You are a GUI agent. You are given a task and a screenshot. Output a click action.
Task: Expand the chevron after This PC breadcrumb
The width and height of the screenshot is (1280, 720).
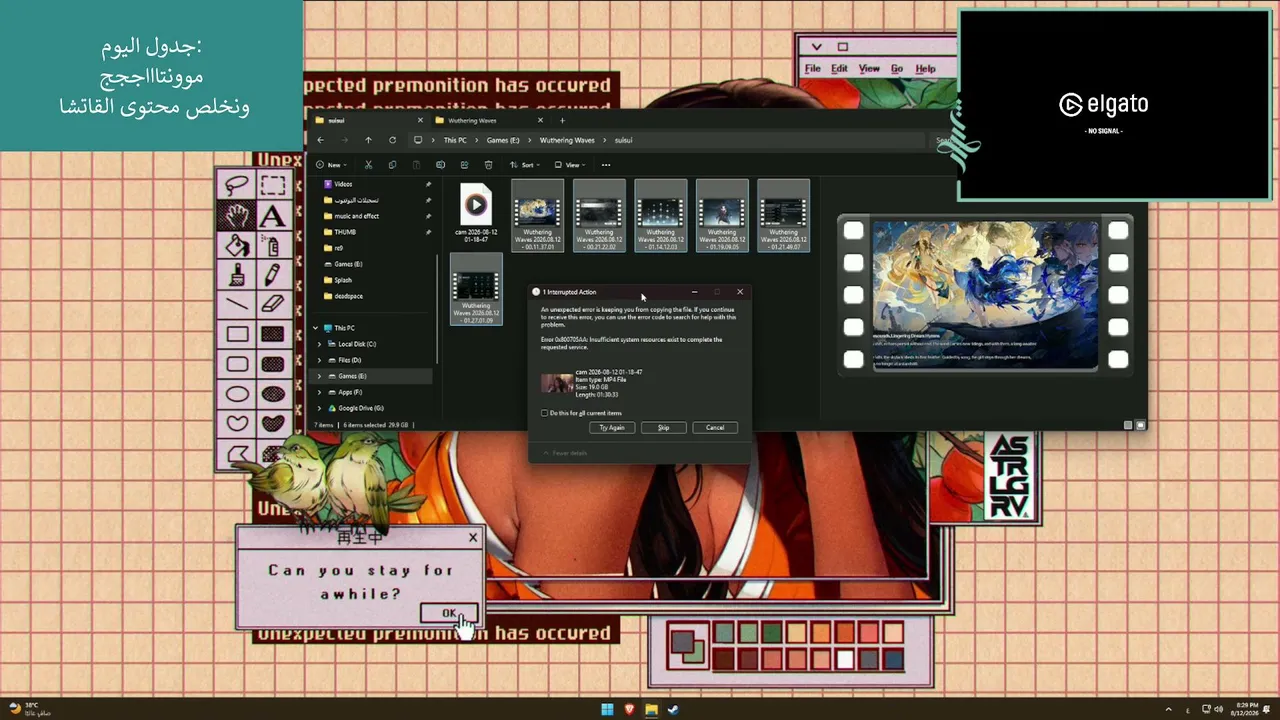coord(477,140)
